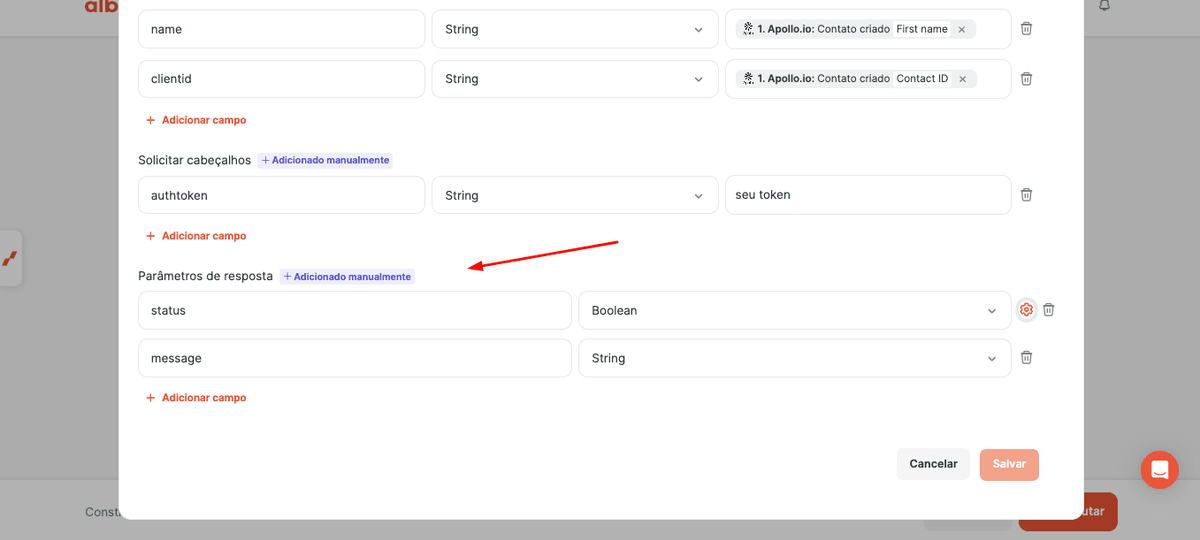This screenshot has height=540, width=1200.
Task: Click Adicionado manualmente badge for response parameters
Action: click(347, 276)
